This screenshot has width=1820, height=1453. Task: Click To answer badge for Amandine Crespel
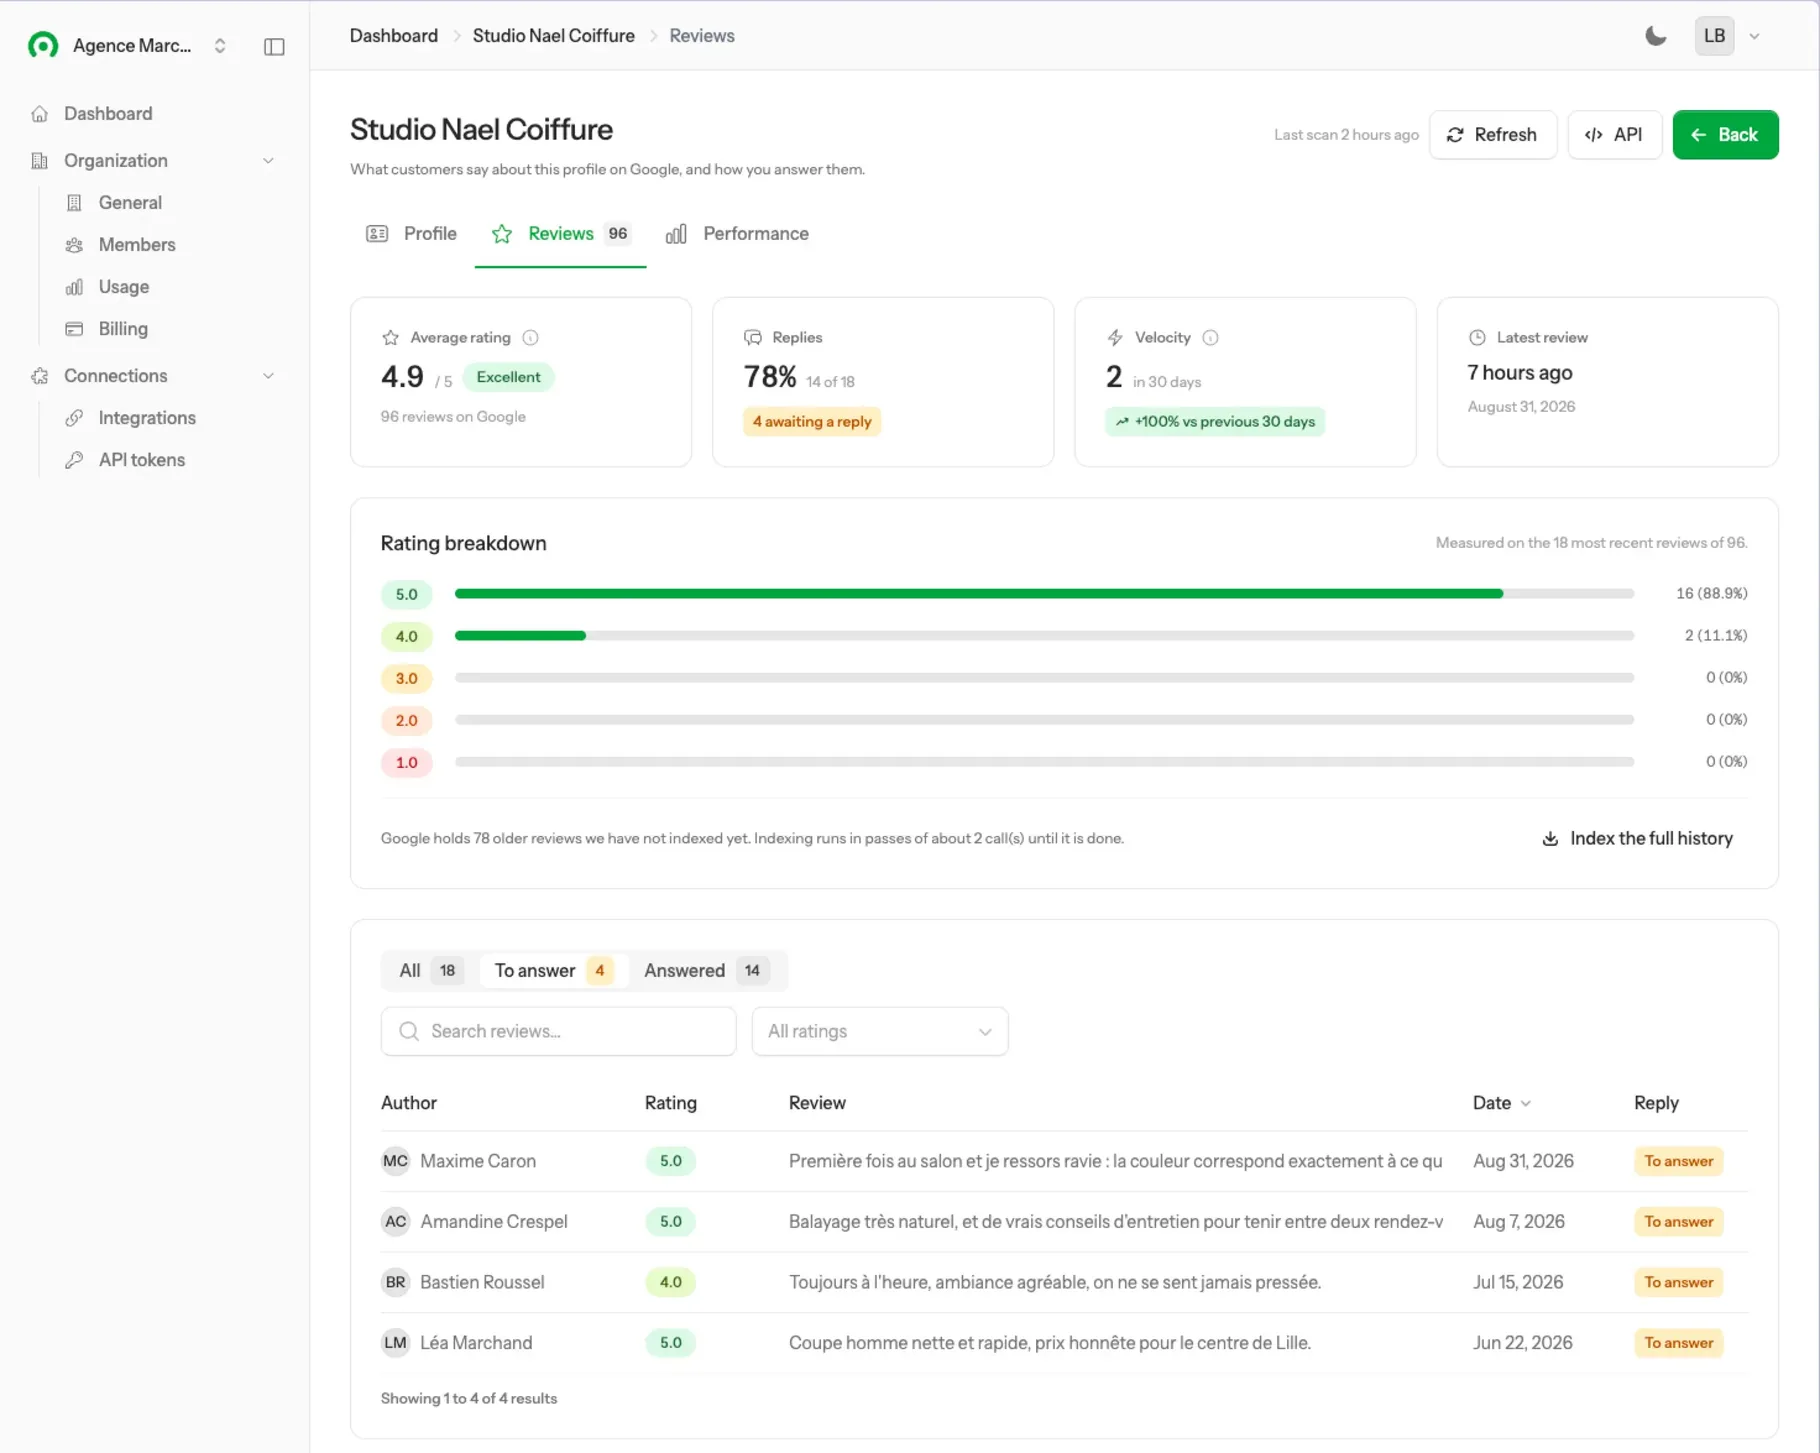click(1679, 1222)
